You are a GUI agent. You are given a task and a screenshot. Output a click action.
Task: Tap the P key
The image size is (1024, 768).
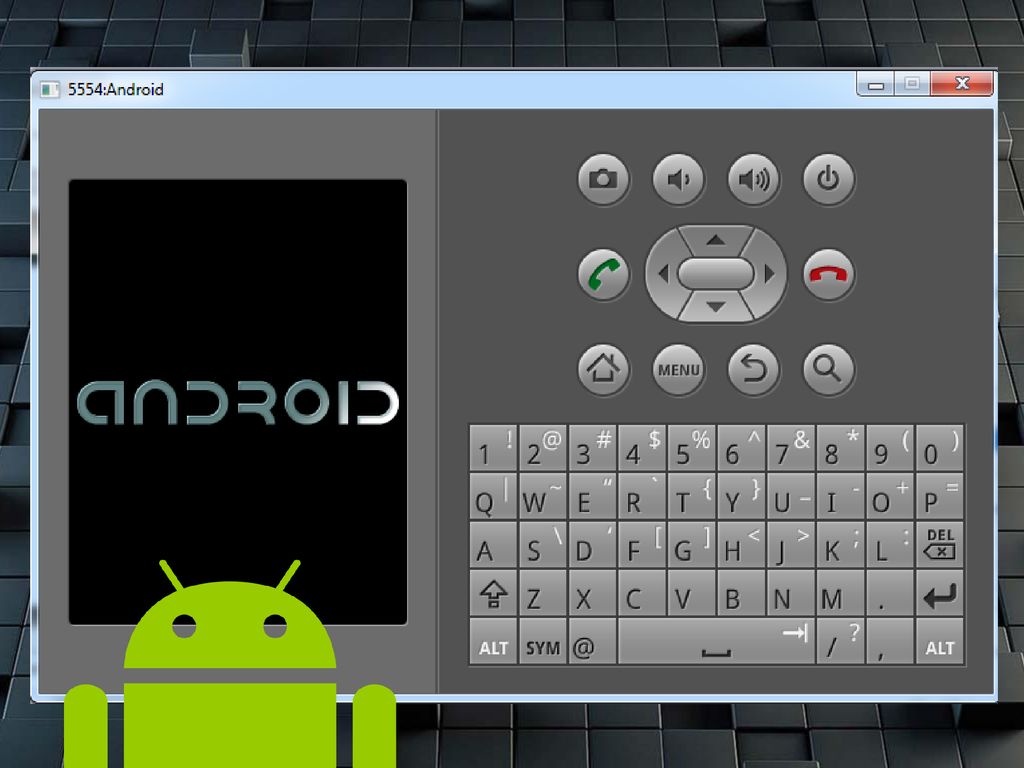pos(940,496)
